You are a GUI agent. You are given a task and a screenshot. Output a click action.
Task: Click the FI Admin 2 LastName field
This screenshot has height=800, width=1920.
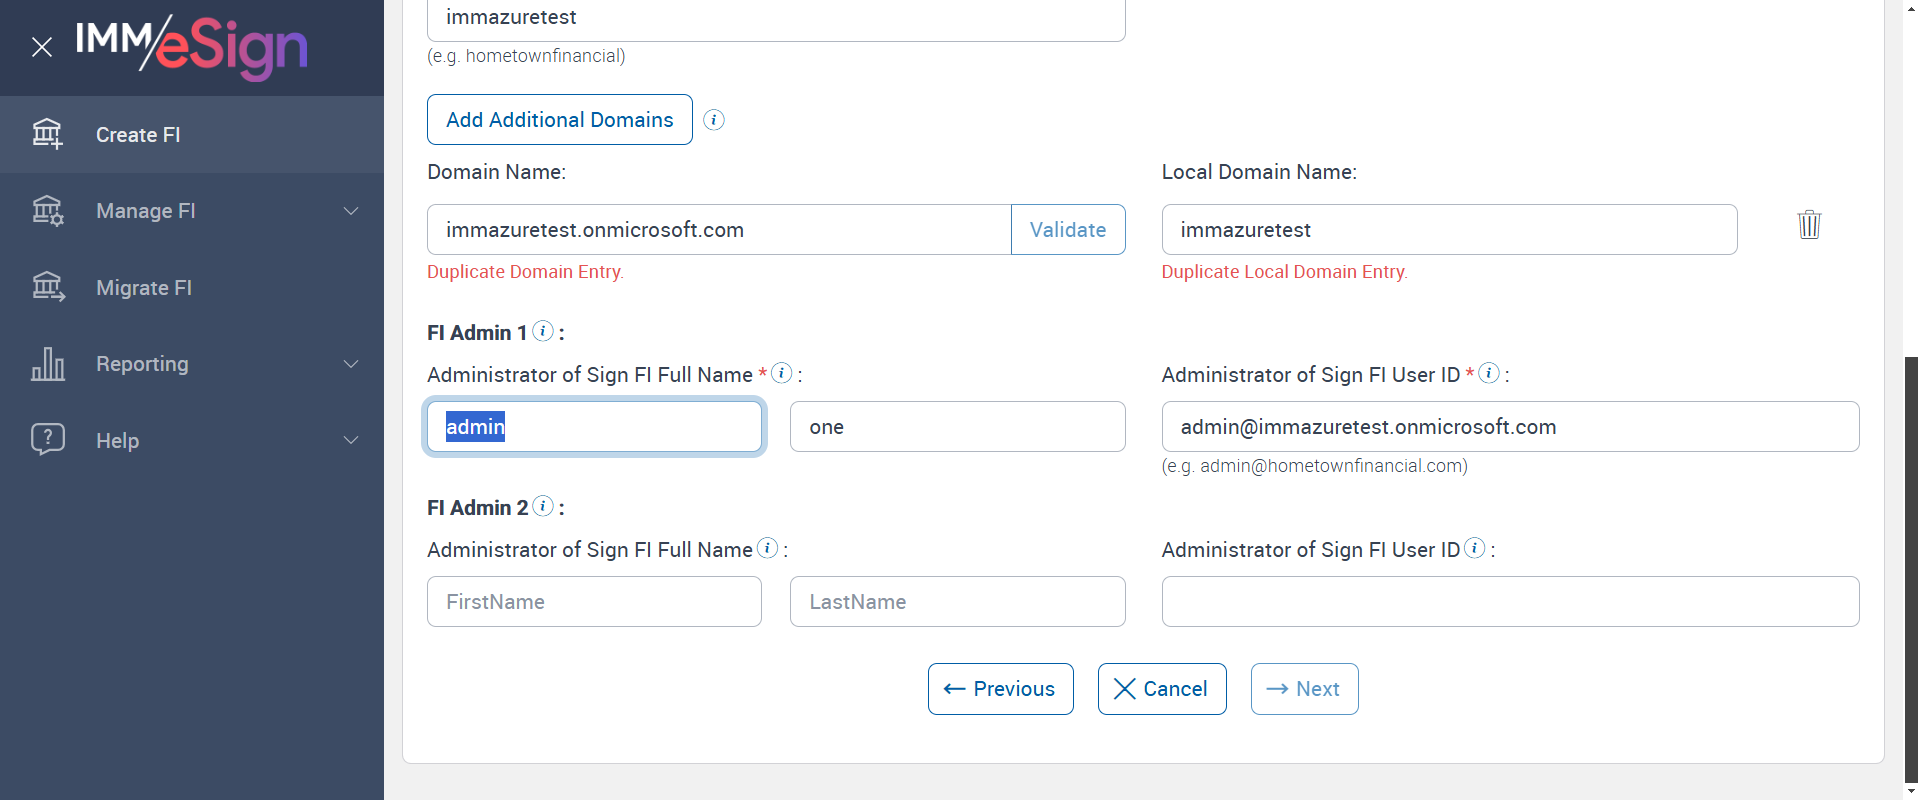pos(957,602)
